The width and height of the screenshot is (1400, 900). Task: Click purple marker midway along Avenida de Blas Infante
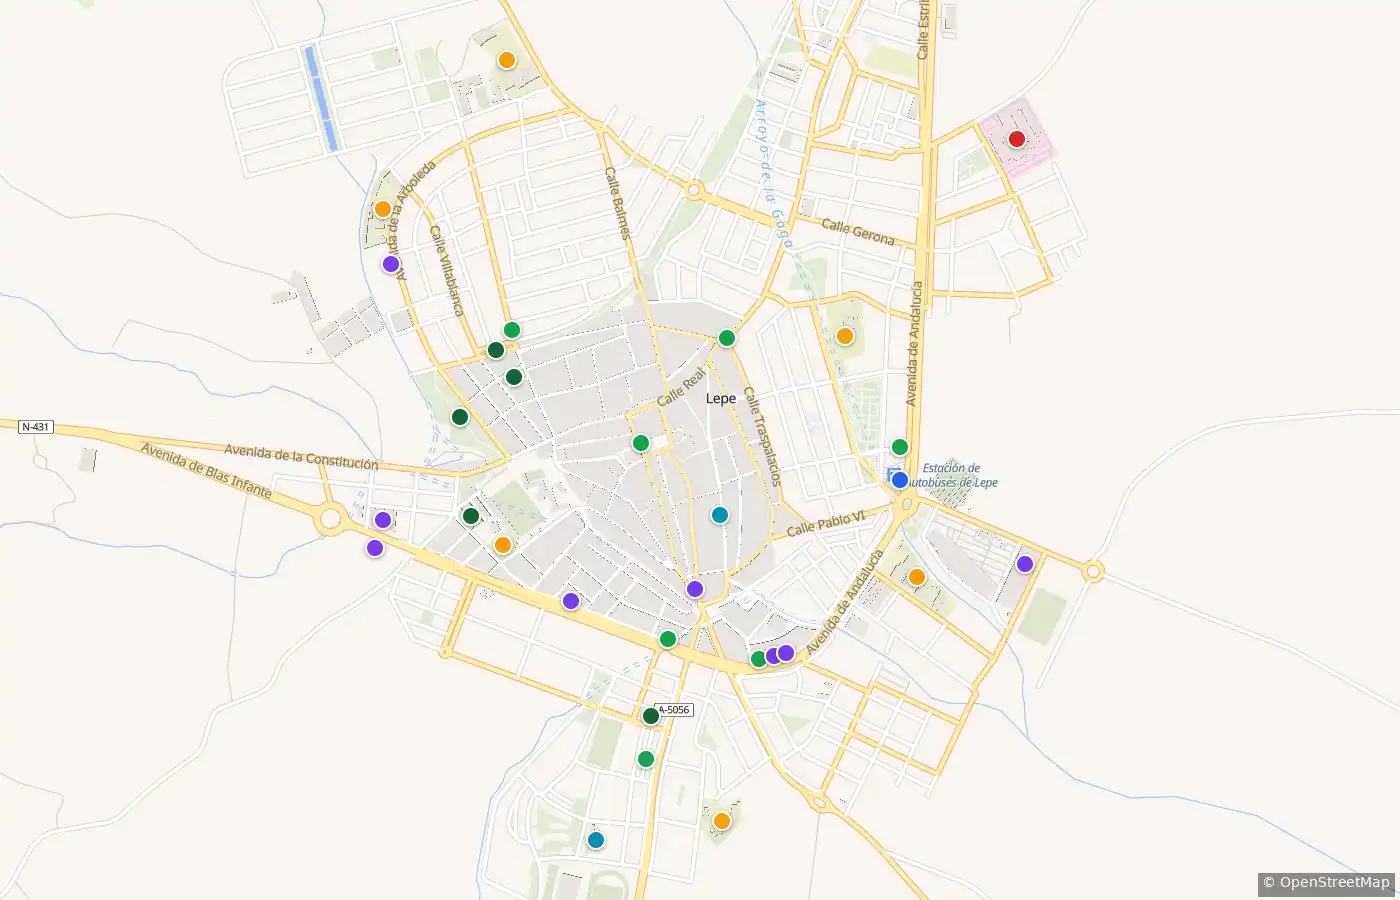point(571,601)
